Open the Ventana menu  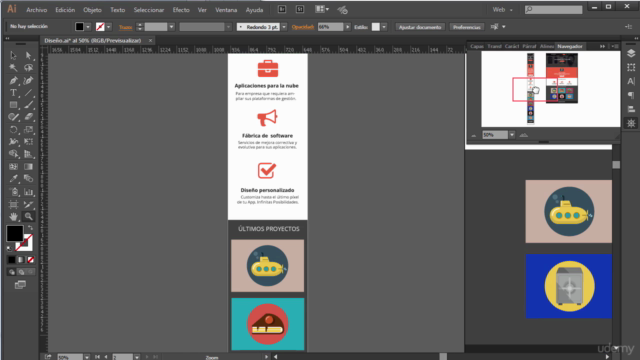[226, 10]
